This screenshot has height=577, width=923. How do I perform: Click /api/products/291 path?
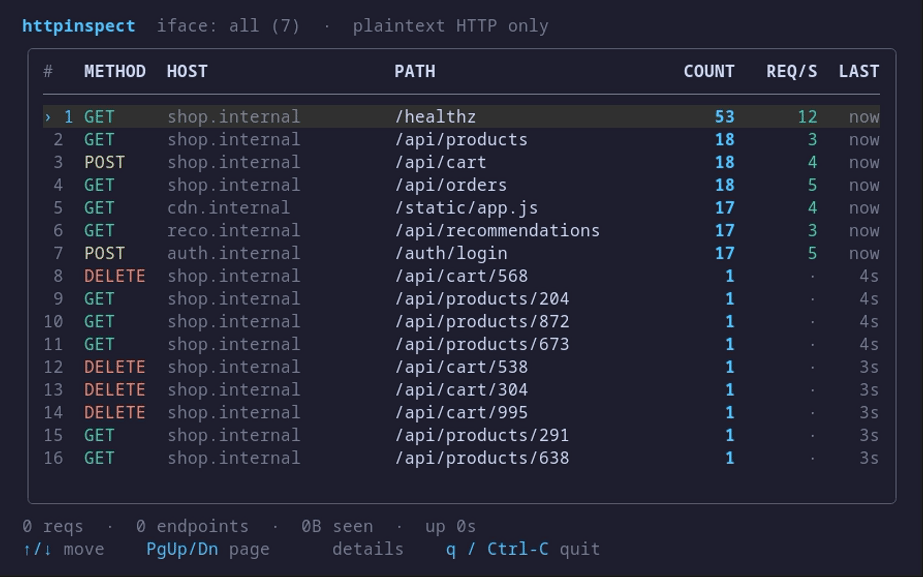482,436
